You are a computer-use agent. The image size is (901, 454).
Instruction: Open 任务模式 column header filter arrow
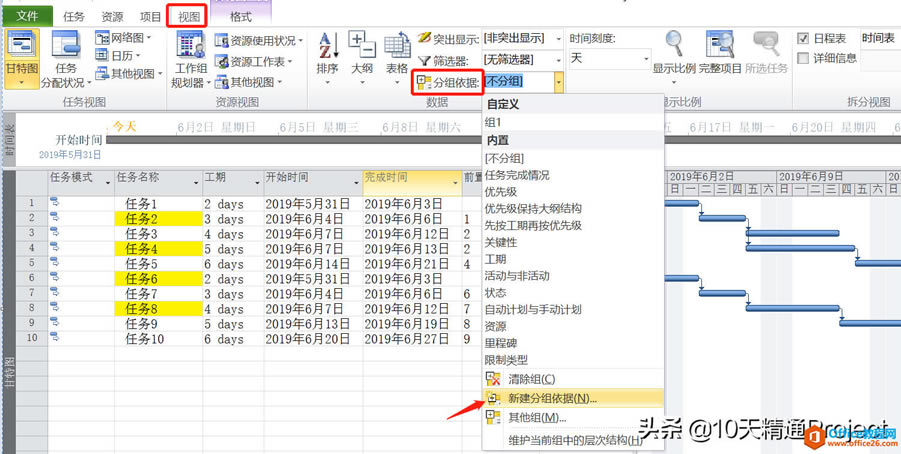[109, 183]
